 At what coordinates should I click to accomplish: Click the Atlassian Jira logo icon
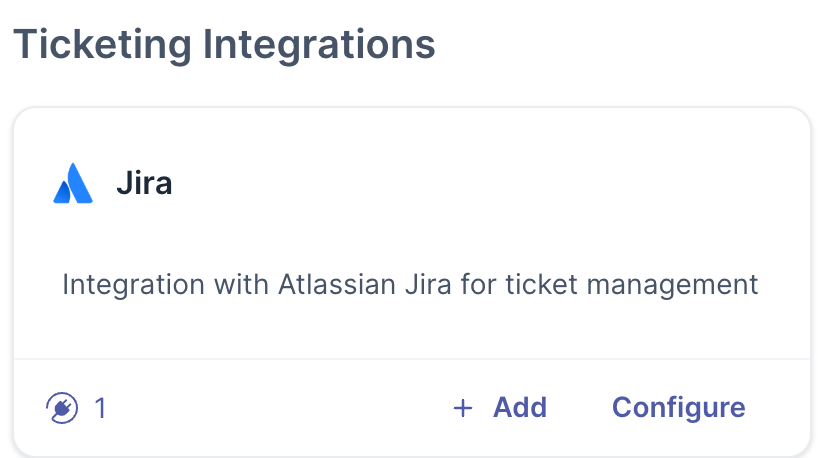coord(73,184)
